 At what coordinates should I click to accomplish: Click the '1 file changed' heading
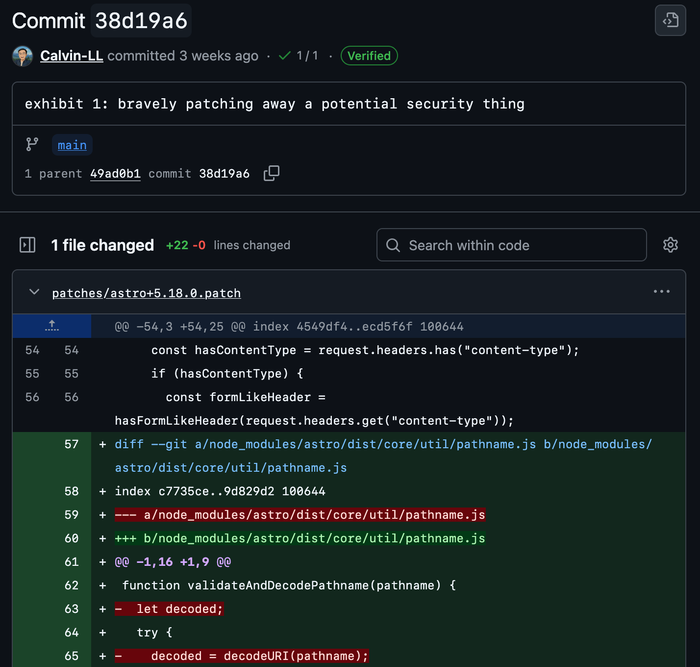pyautogui.click(x=102, y=245)
